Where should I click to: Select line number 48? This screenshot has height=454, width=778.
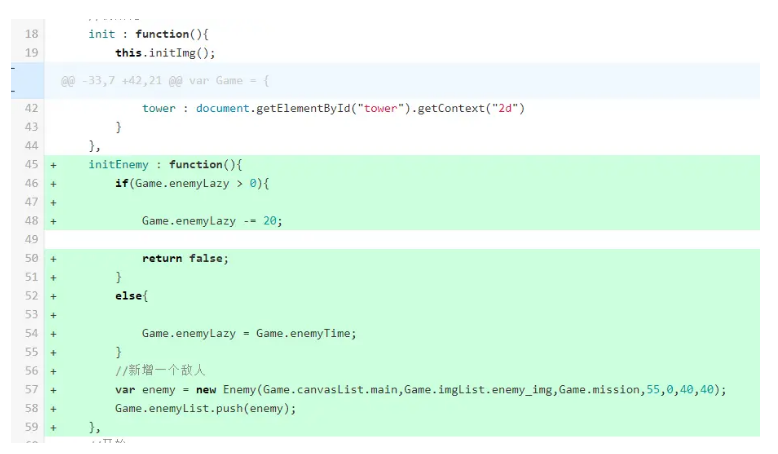click(x=31, y=221)
